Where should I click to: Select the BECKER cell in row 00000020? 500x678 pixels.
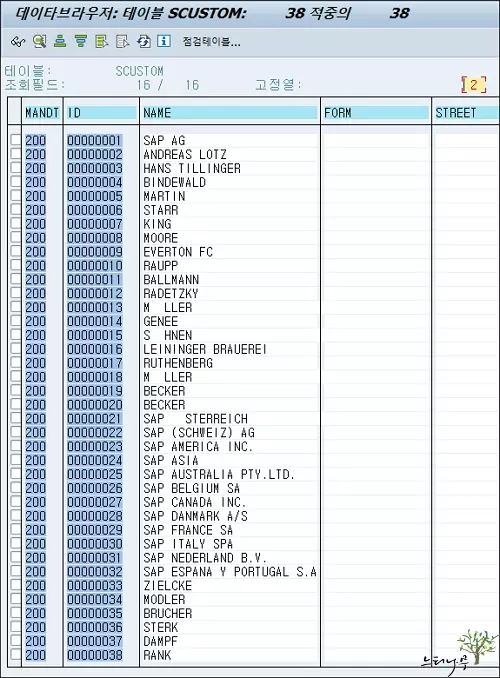[x=164, y=405]
